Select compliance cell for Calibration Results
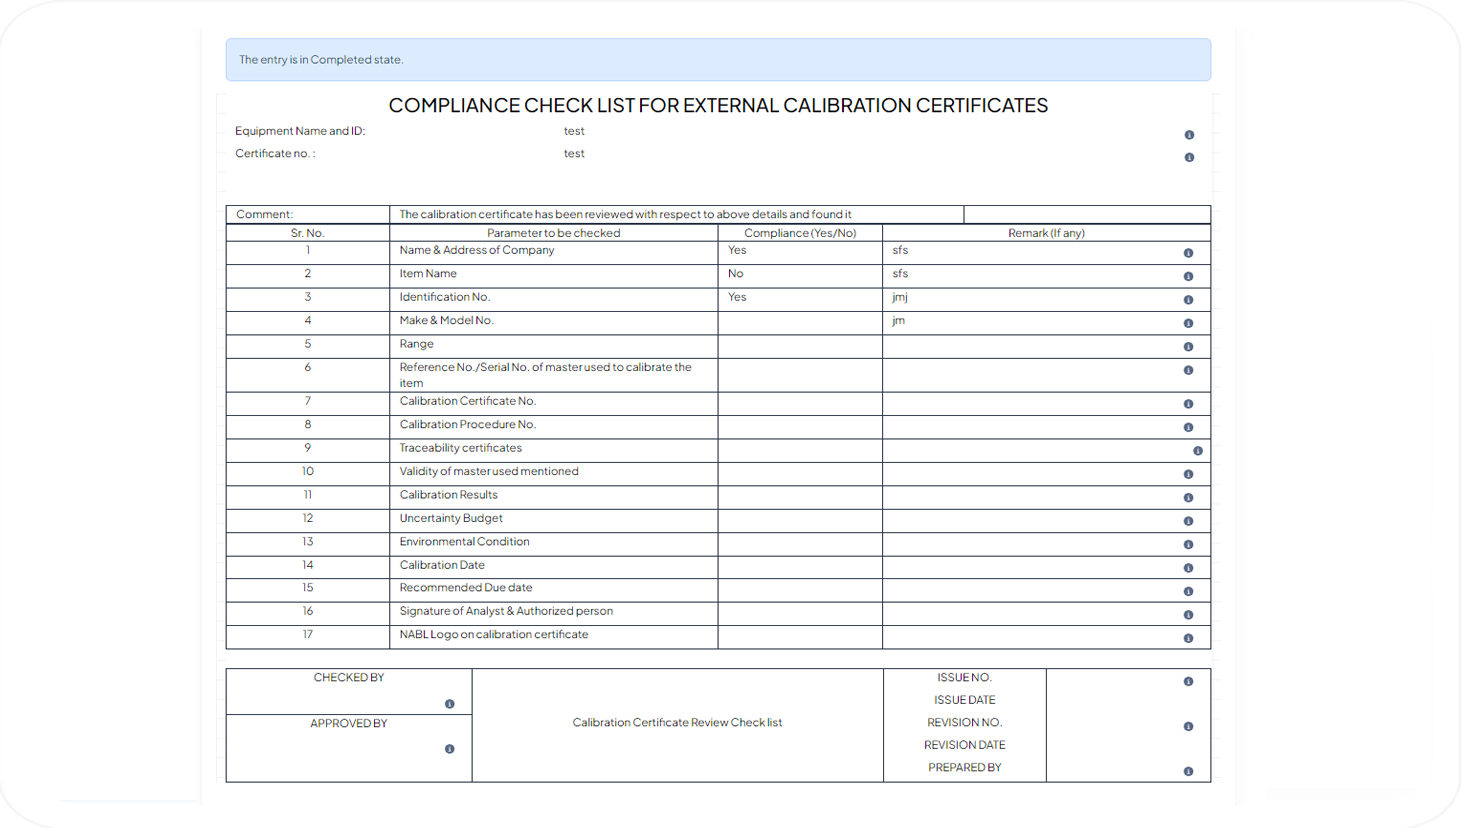Screen dimensions: 1461x828 point(799,497)
